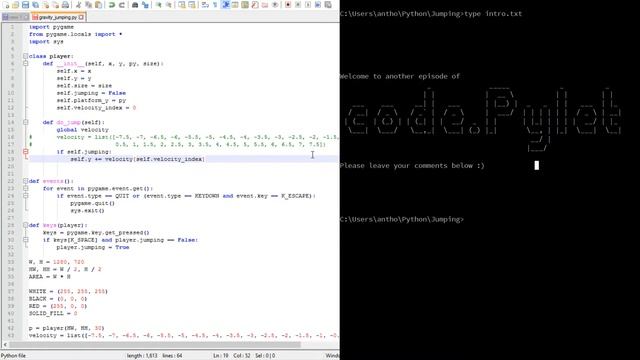The height and width of the screenshot is (360, 640).
Task: Toggle the highlighted Indent Guide icon
Action: tap(226, 5)
